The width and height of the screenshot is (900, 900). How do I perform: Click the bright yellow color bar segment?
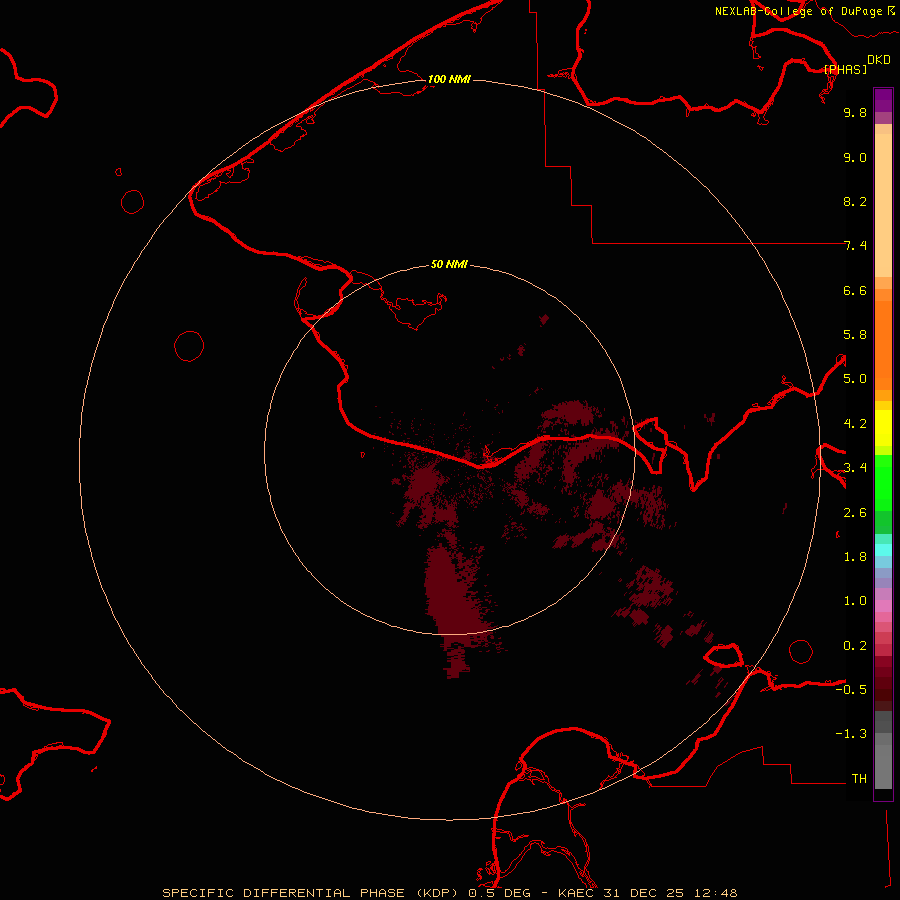point(883,428)
